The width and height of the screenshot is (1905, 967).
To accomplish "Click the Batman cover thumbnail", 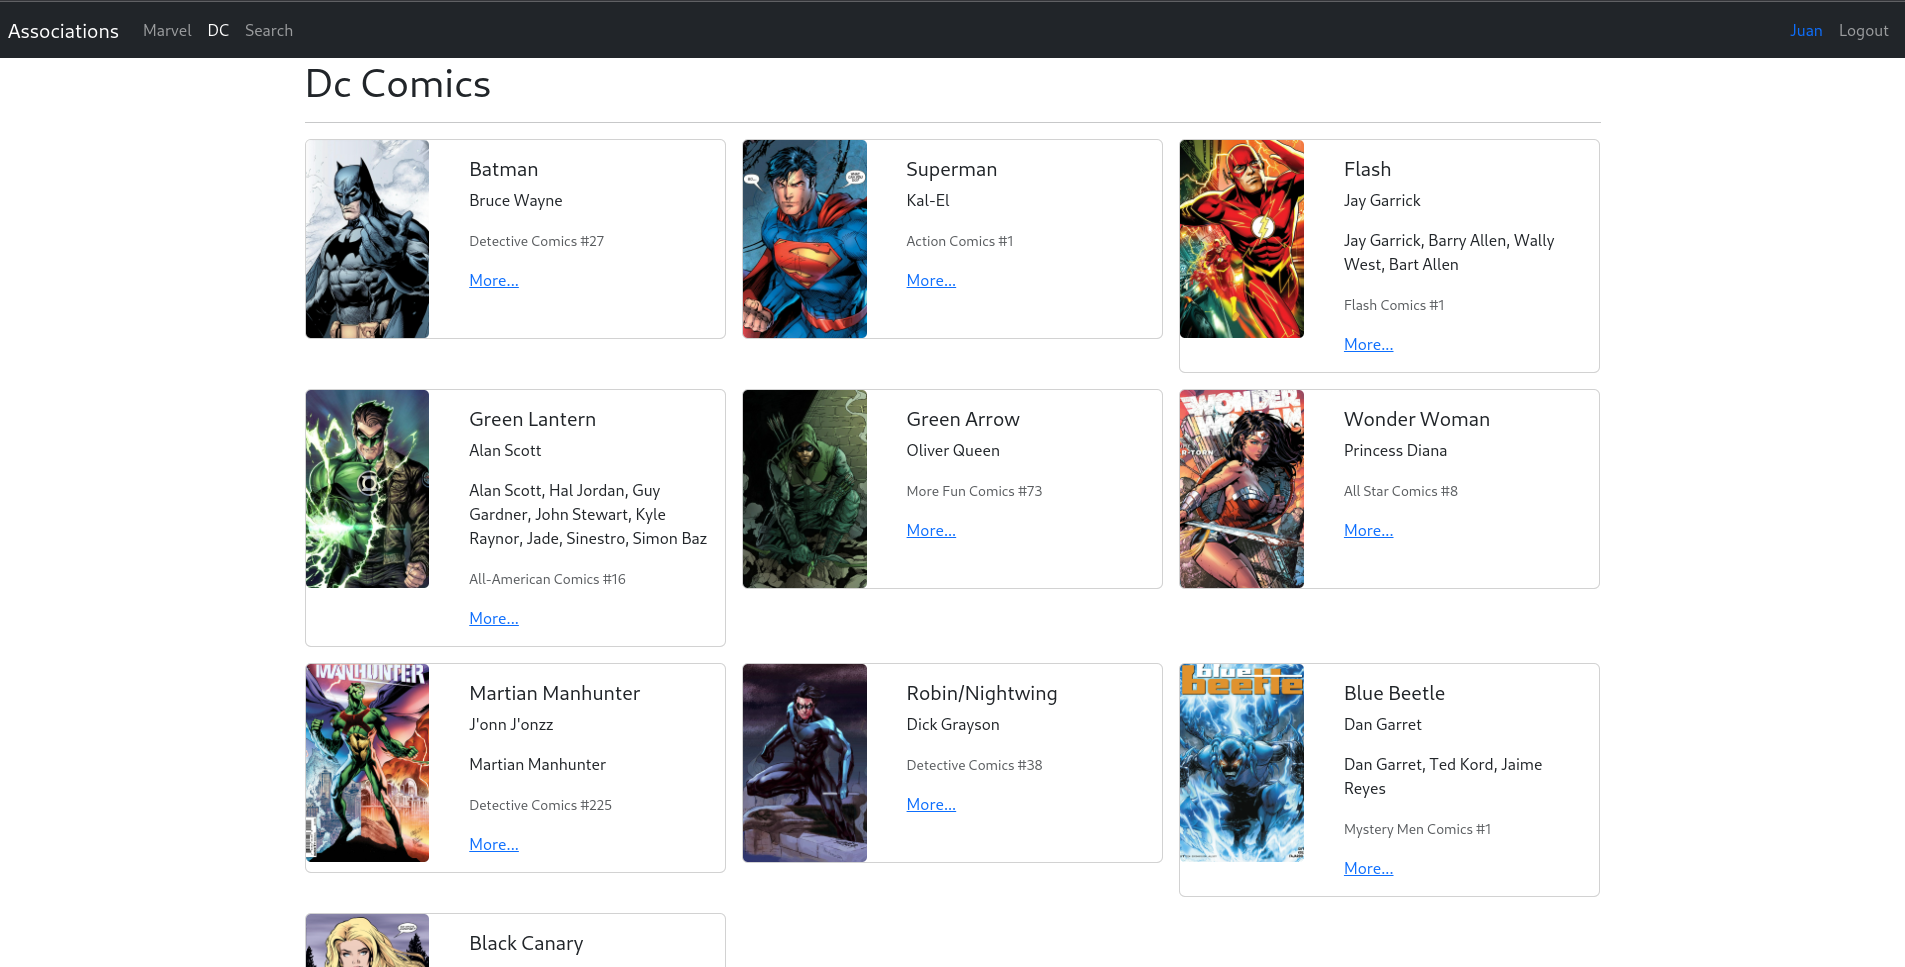I will pos(368,239).
